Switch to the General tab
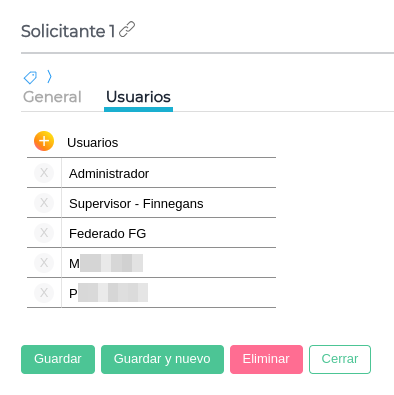The height and width of the screenshot is (395, 394). [52, 97]
